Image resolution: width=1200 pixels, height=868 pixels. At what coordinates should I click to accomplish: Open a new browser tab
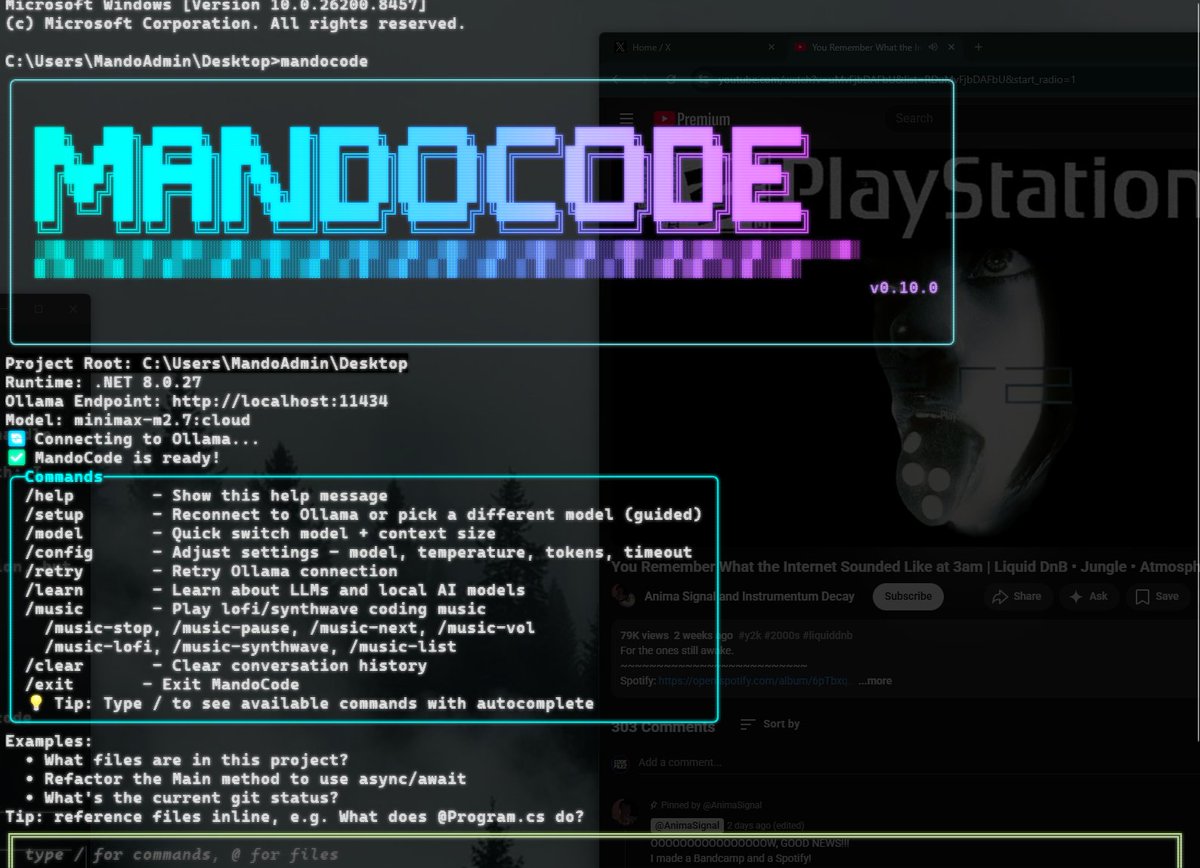[x=978, y=47]
